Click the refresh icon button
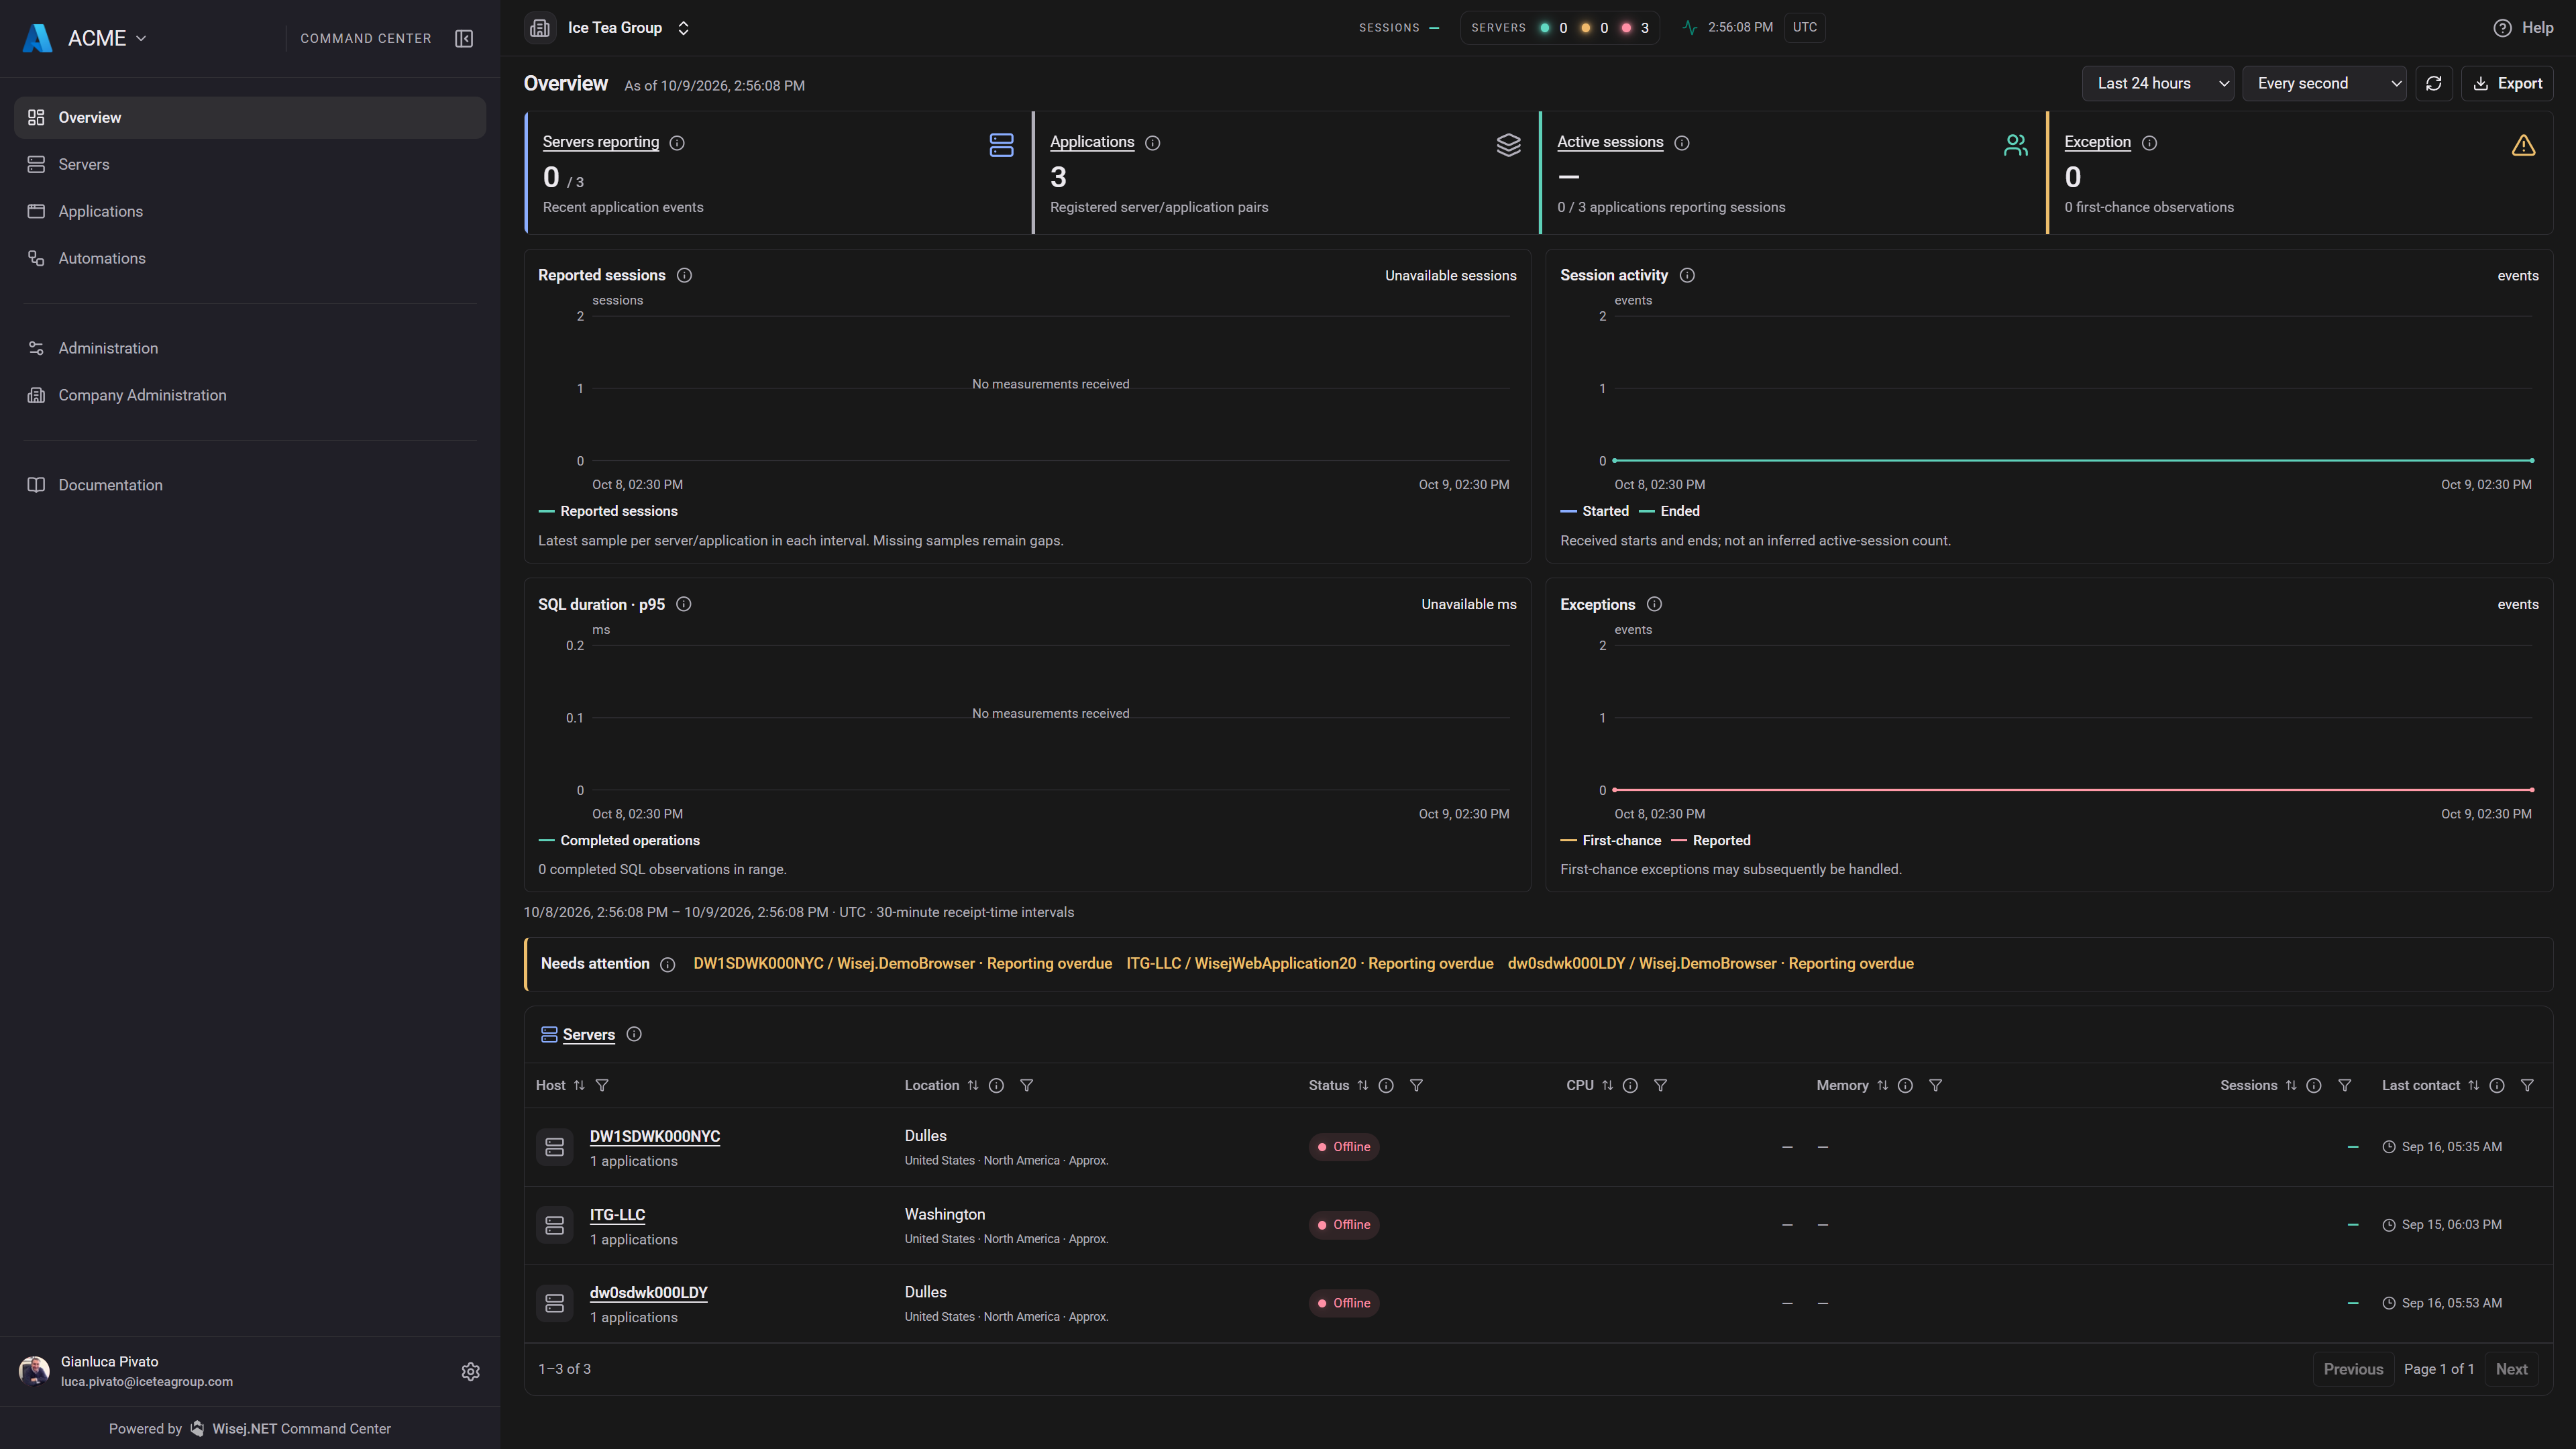Image resolution: width=2576 pixels, height=1449 pixels. [2434, 84]
